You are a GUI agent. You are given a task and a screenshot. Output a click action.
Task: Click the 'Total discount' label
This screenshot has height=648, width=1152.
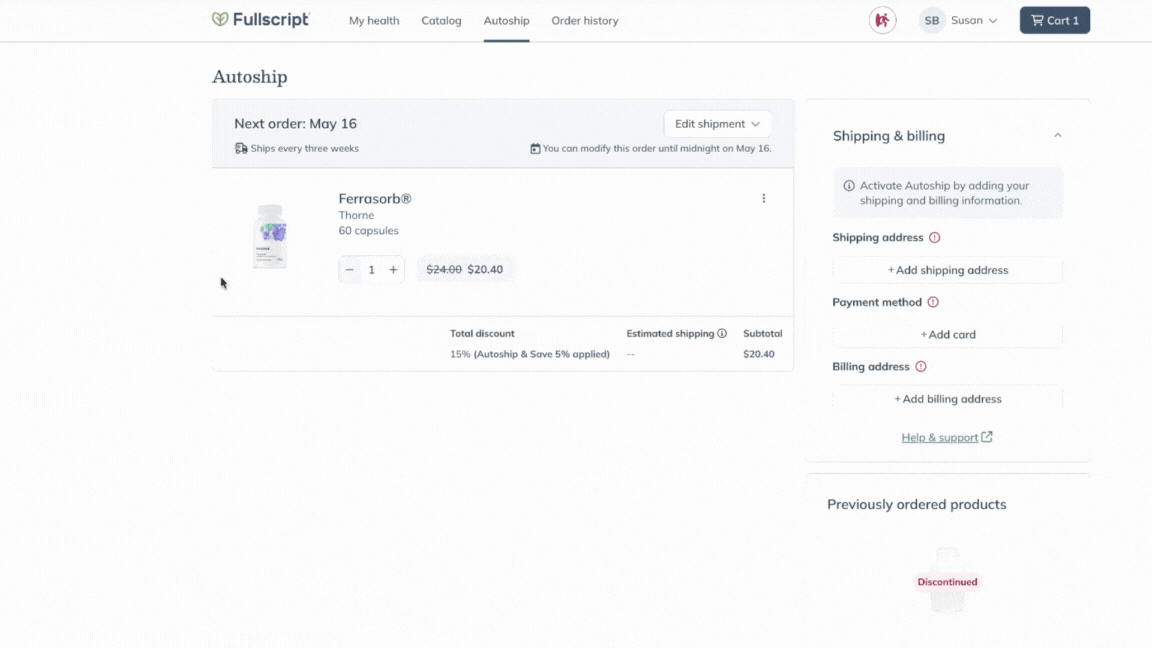(x=482, y=334)
